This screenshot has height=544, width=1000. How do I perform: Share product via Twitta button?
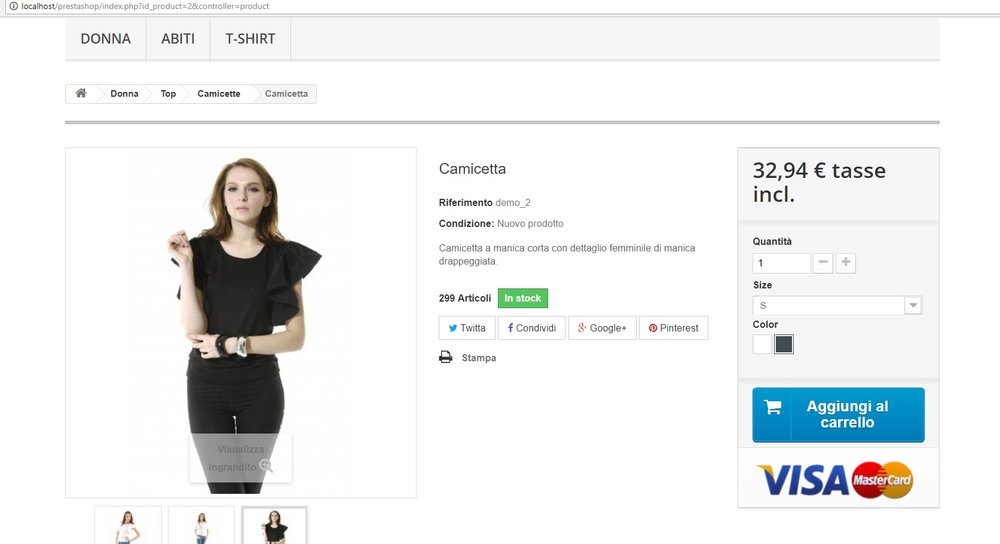pyautogui.click(x=467, y=328)
